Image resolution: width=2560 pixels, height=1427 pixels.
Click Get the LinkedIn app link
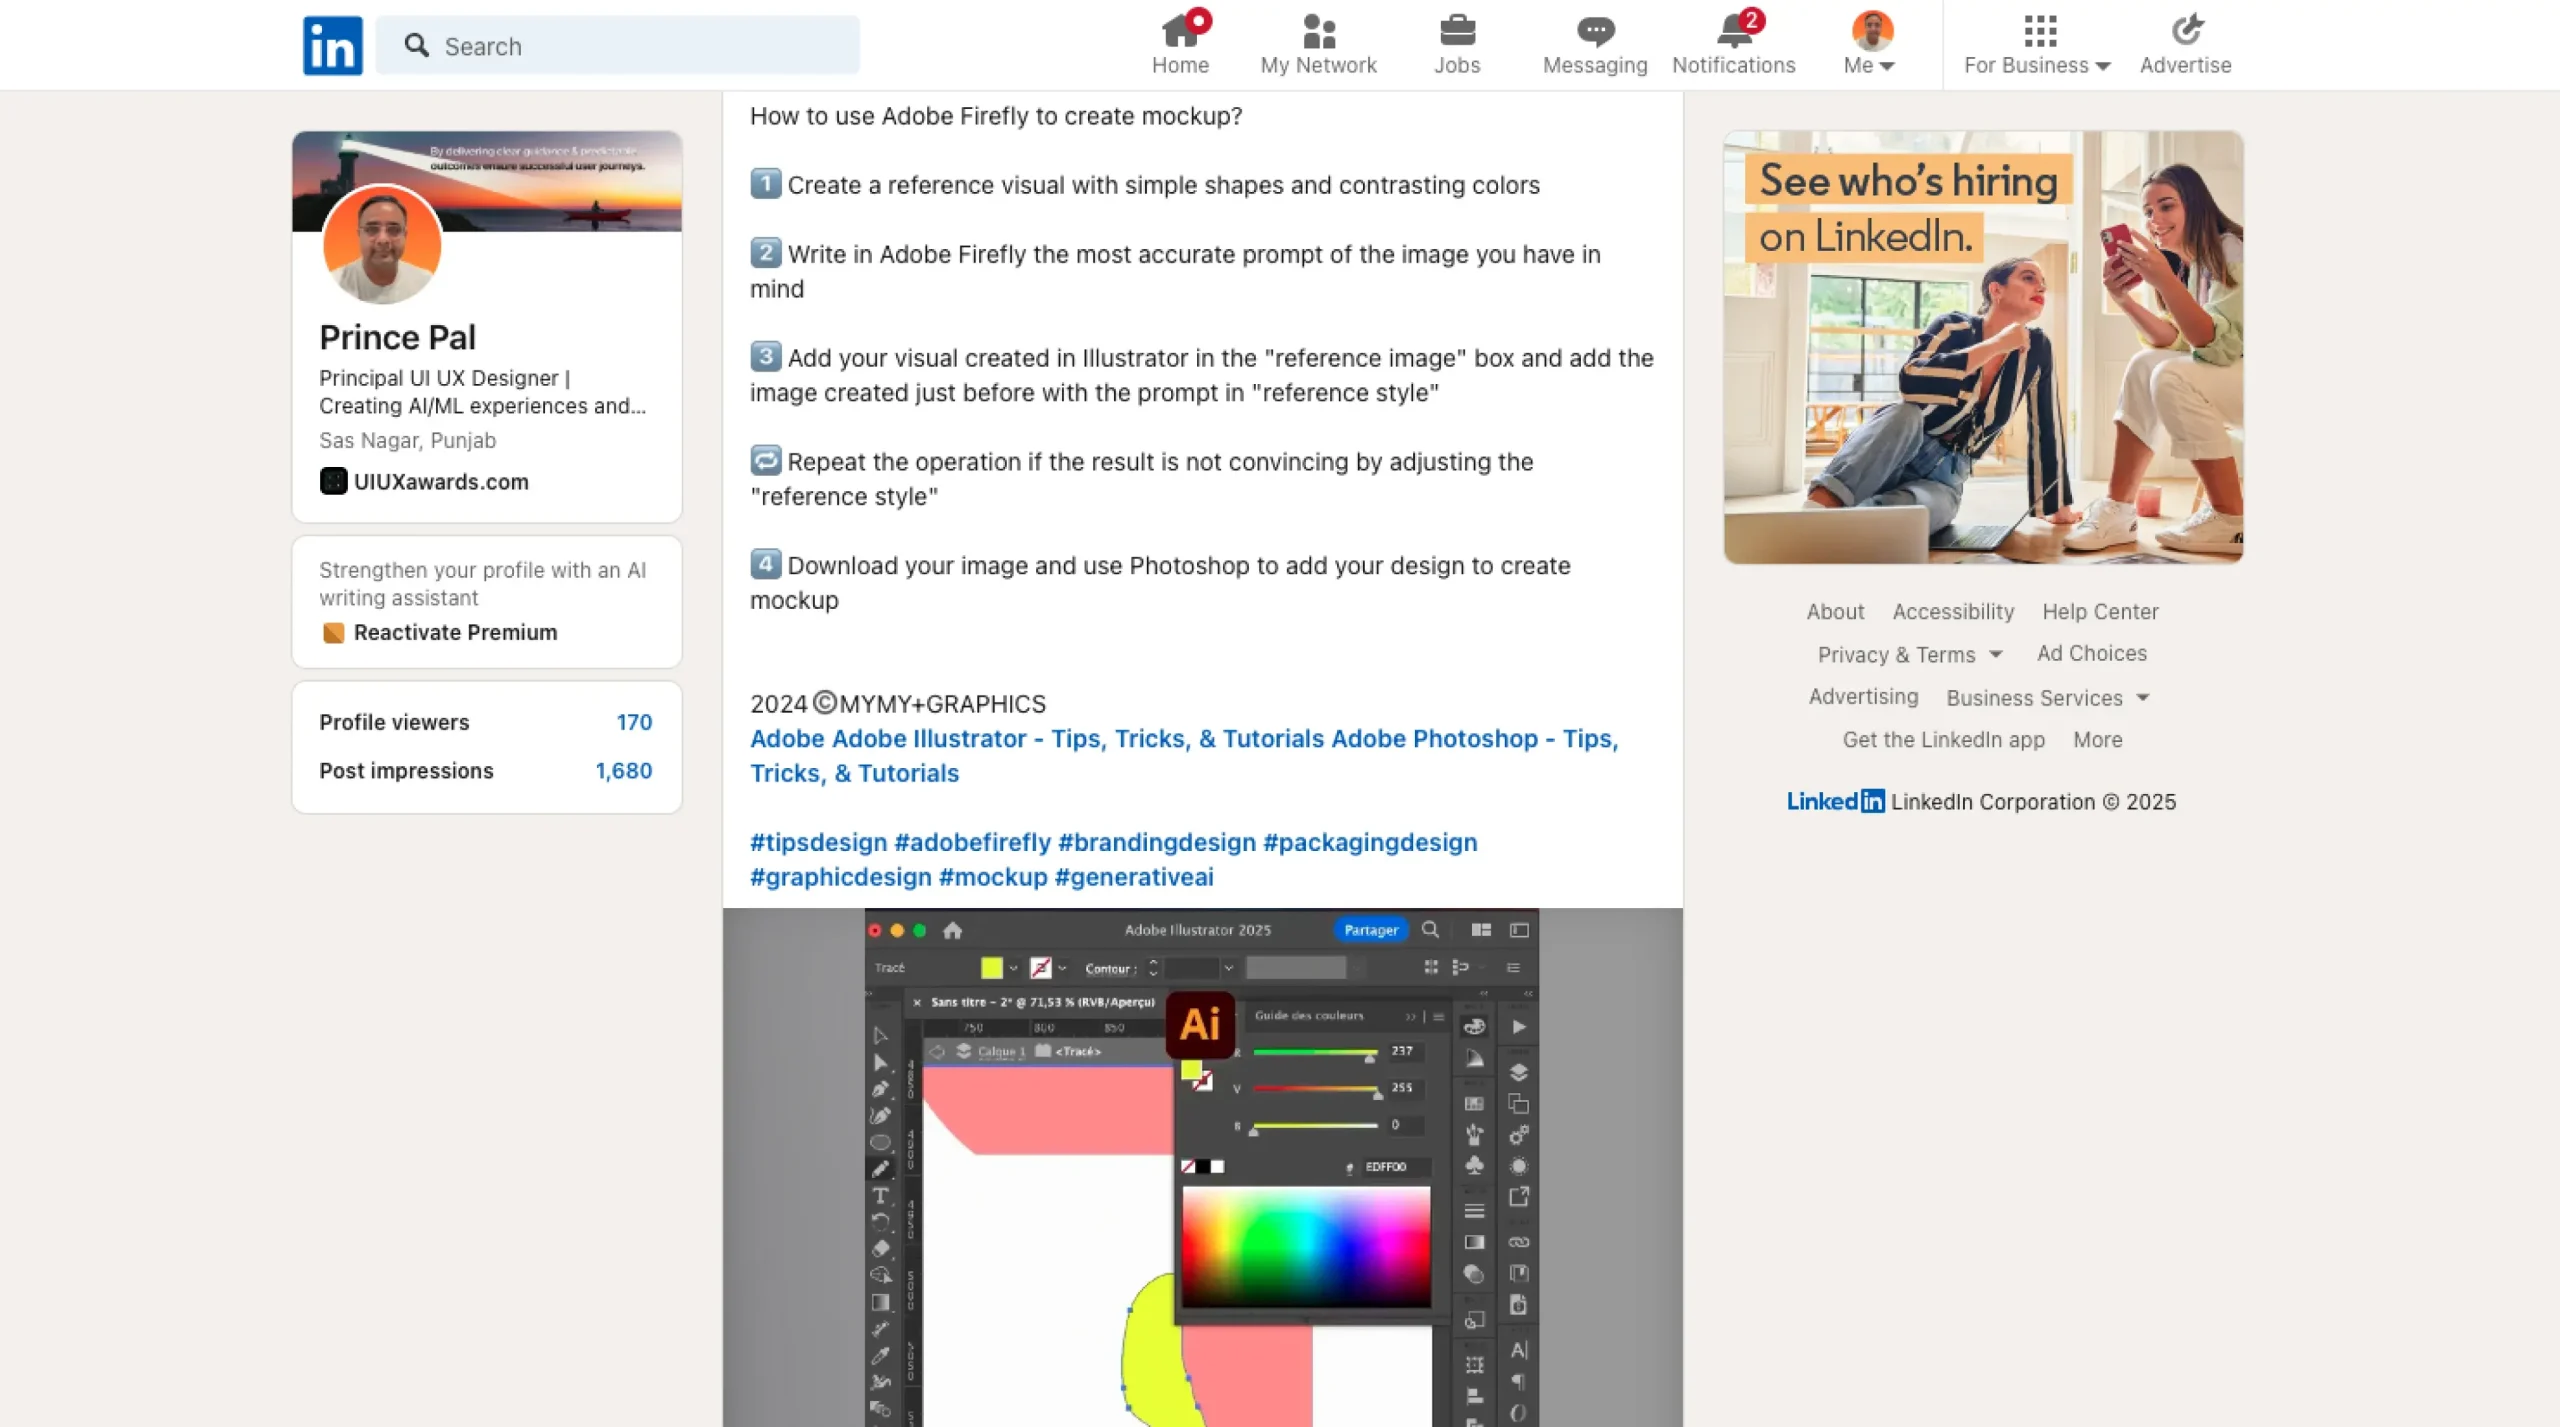[1943, 739]
